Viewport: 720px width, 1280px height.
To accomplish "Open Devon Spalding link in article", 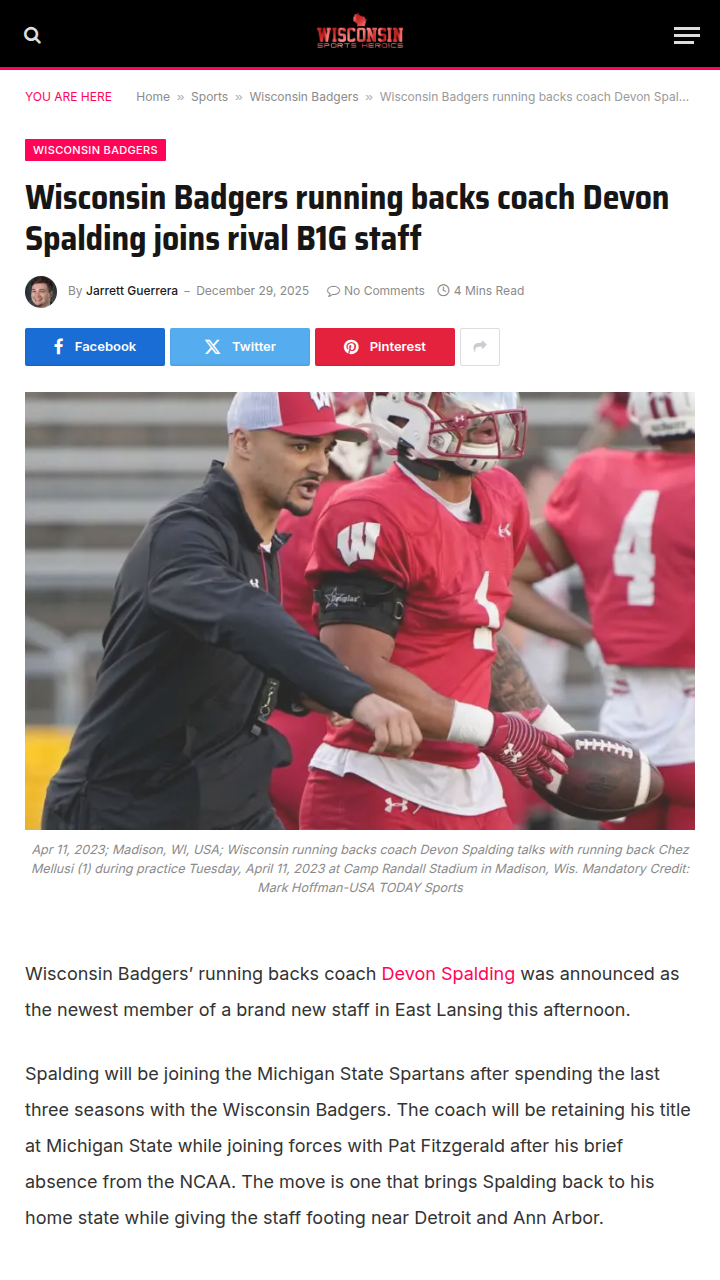I will point(448,974).
